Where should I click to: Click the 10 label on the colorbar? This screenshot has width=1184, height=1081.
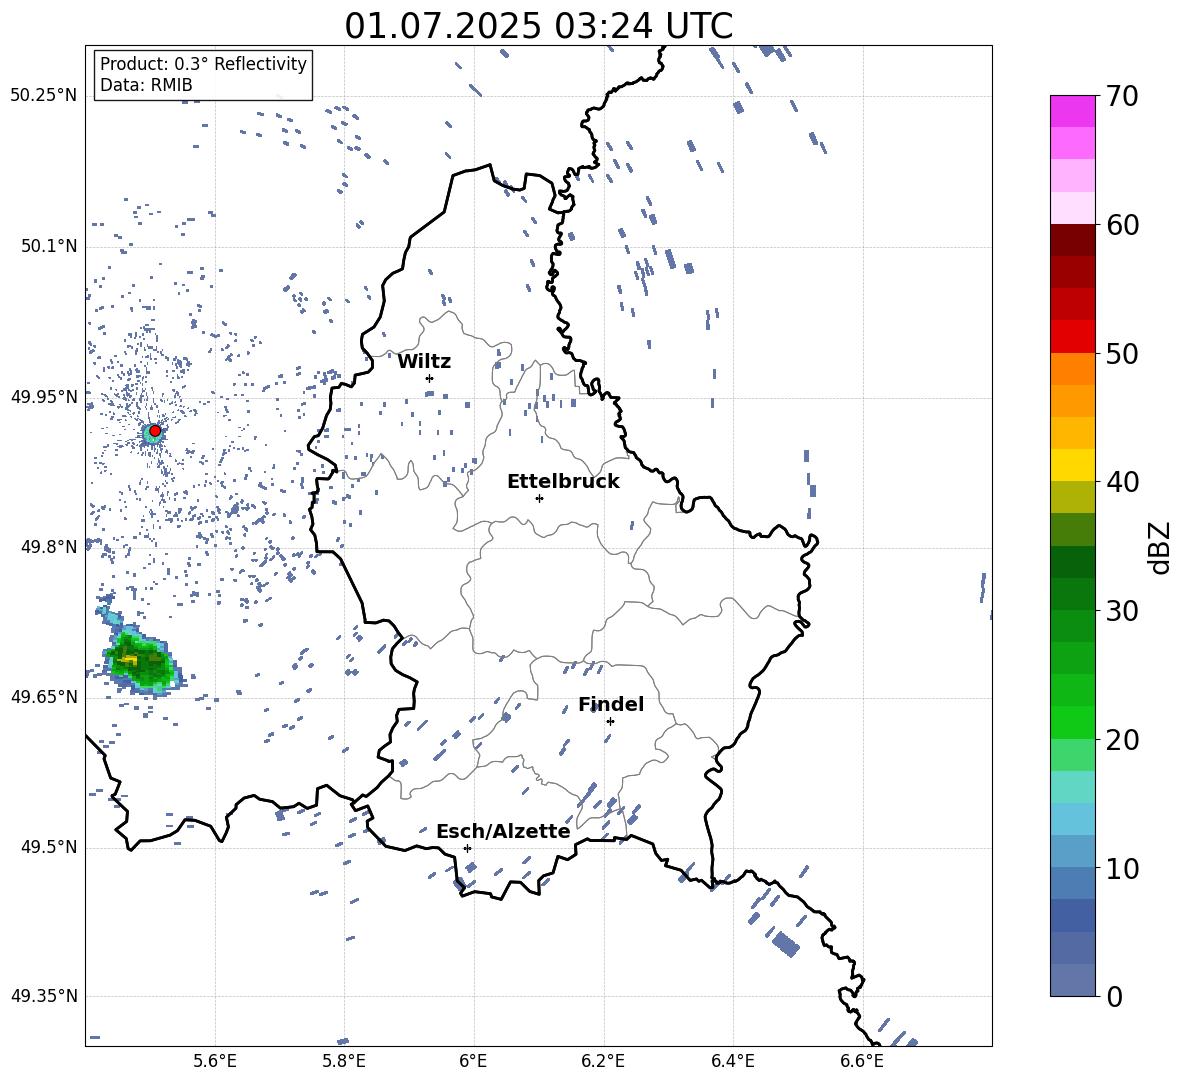click(x=1121, y=869)
